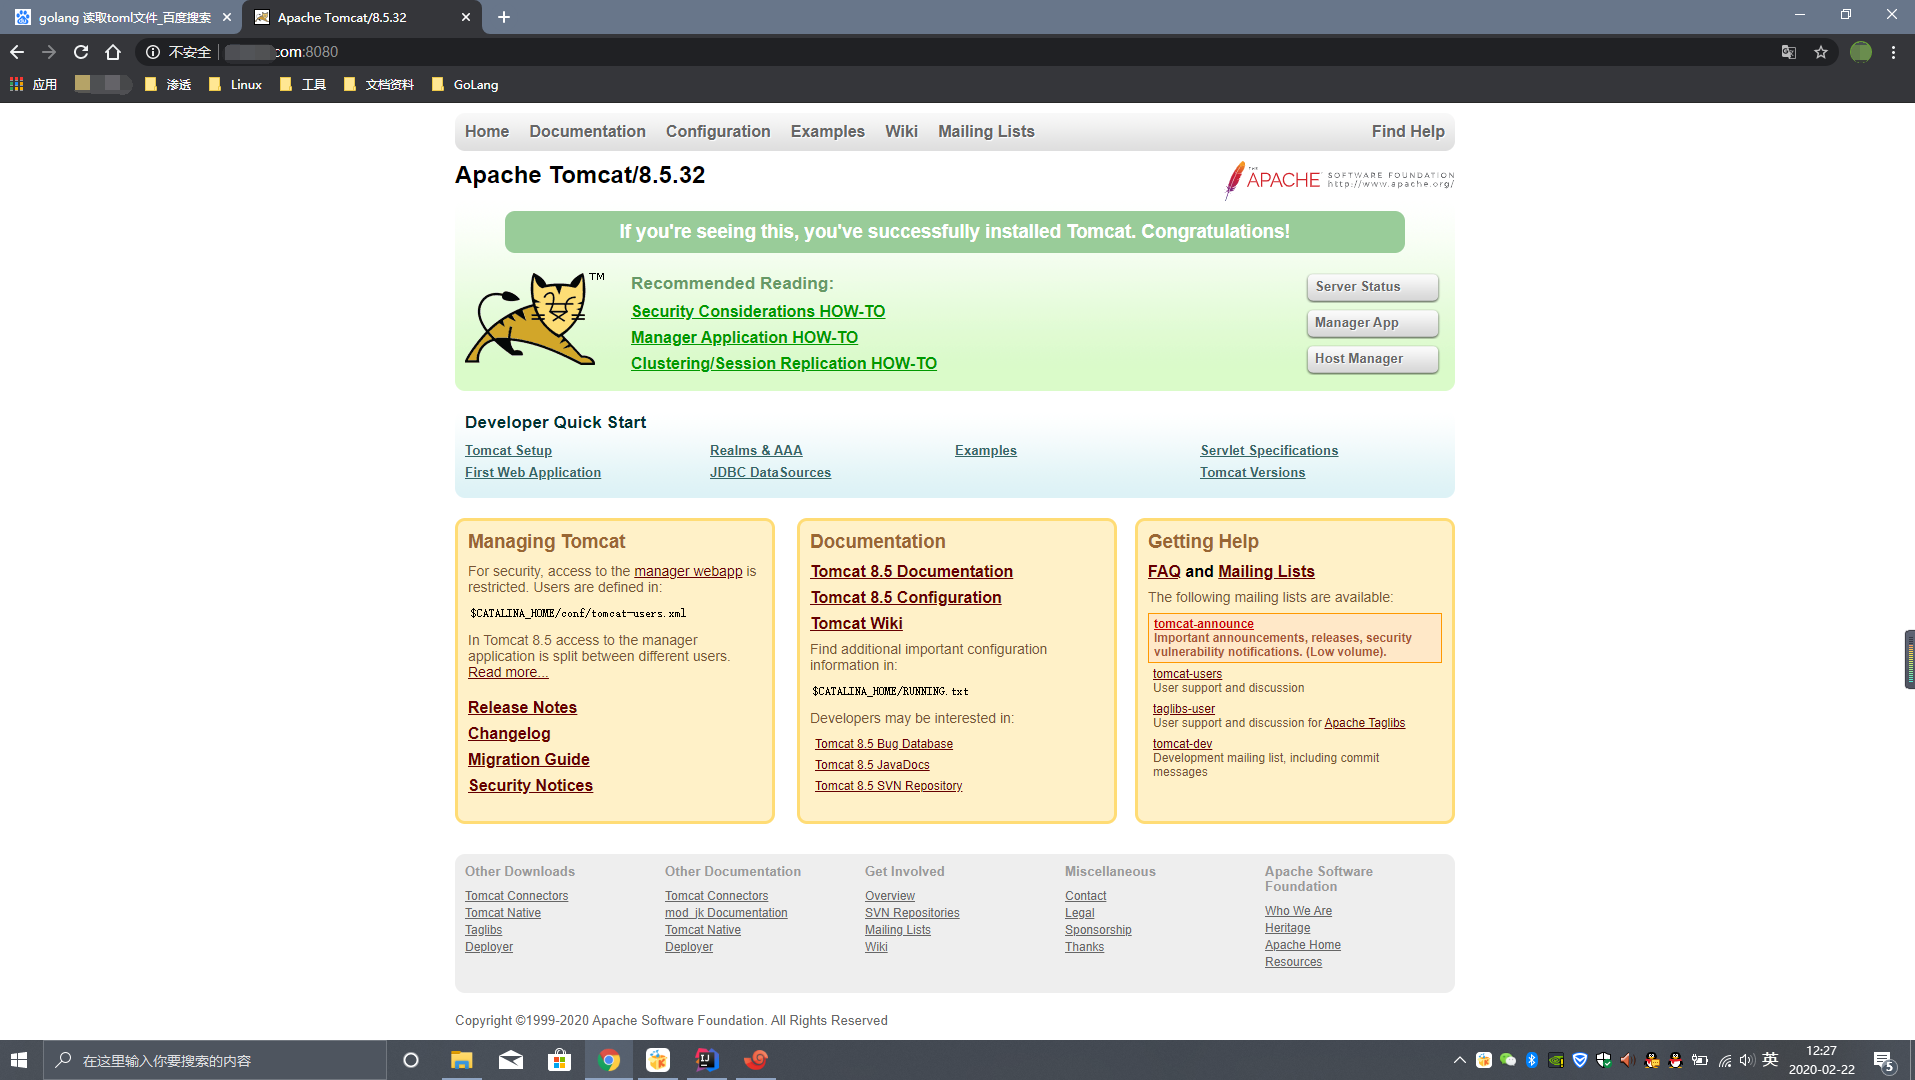Open the Security Notices link
Image resolution: width=1915 pixels, height=1080 pixels.
pyautogui.click(x=531, y=785)
